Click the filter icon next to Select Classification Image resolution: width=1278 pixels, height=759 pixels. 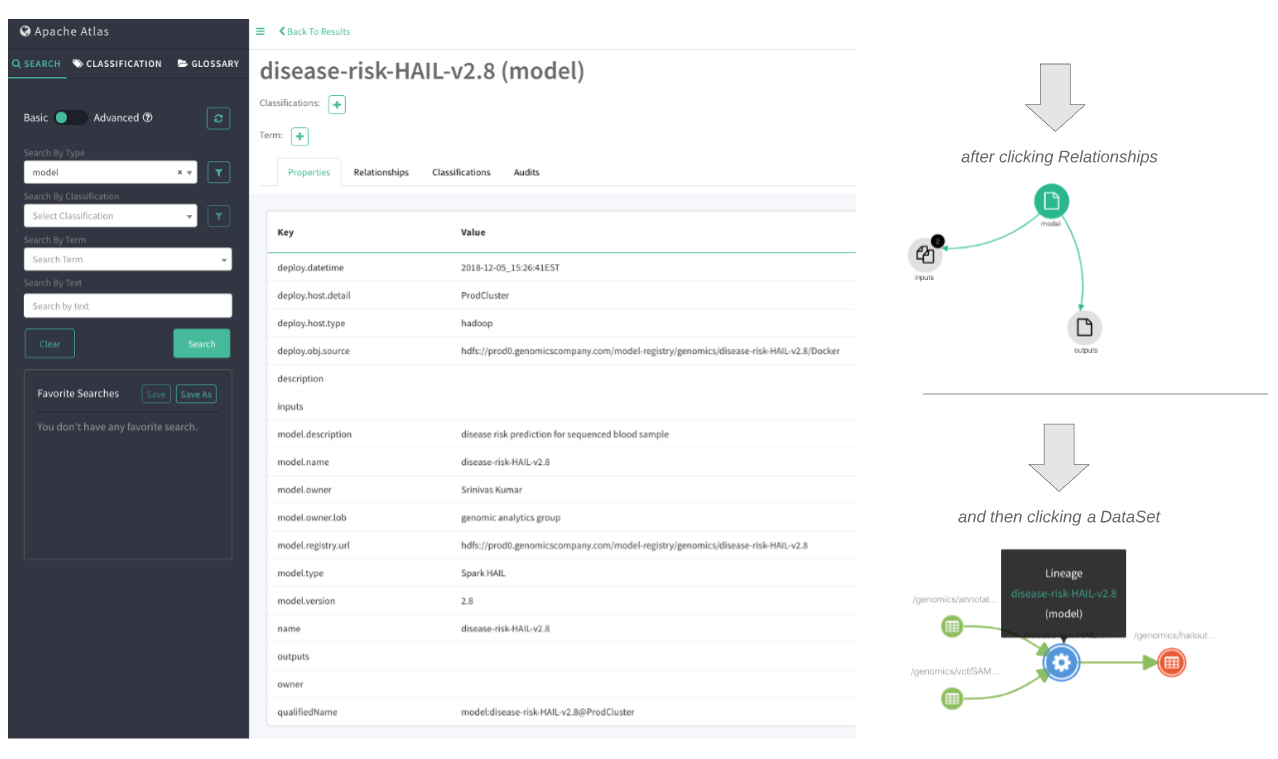218,215
